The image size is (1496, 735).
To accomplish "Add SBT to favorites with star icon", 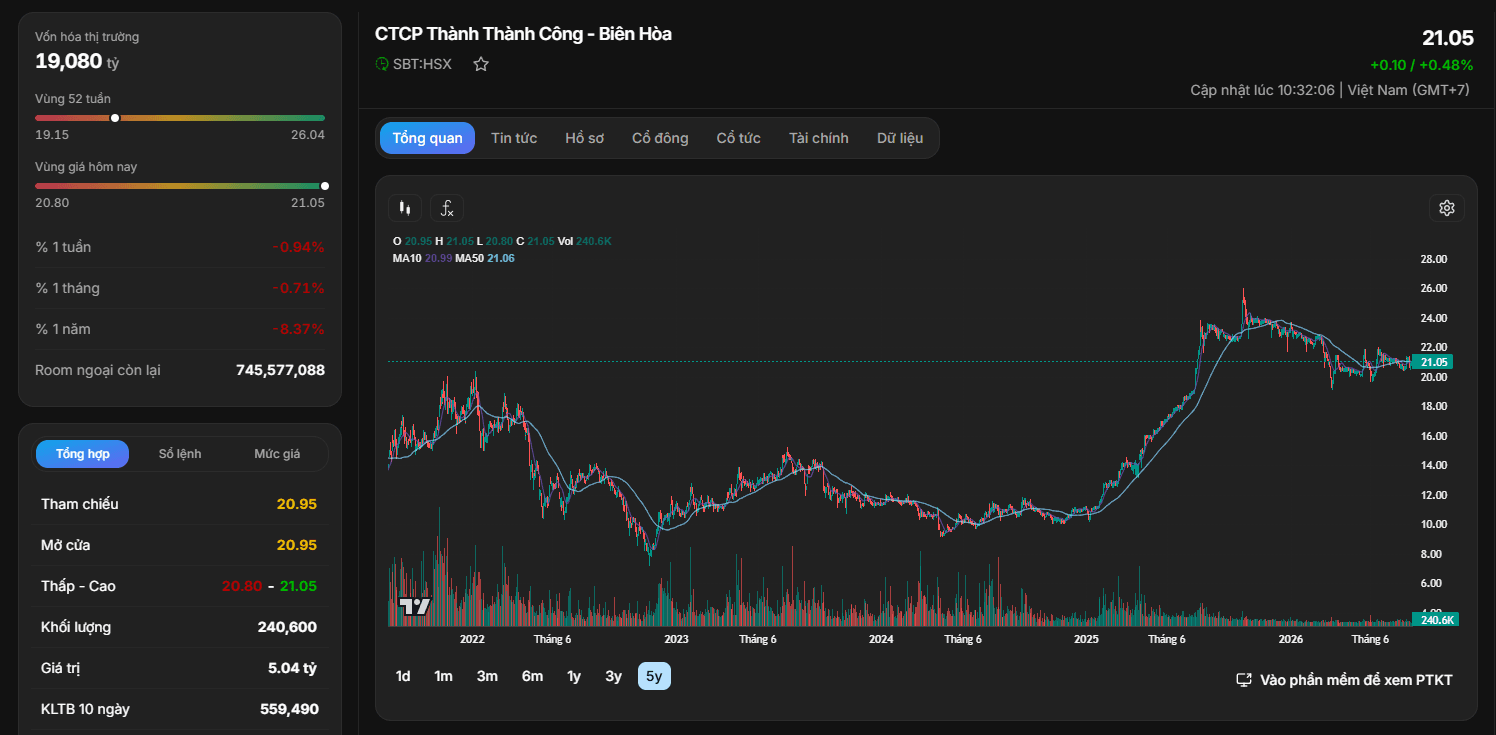I will [x=481, y=64].
